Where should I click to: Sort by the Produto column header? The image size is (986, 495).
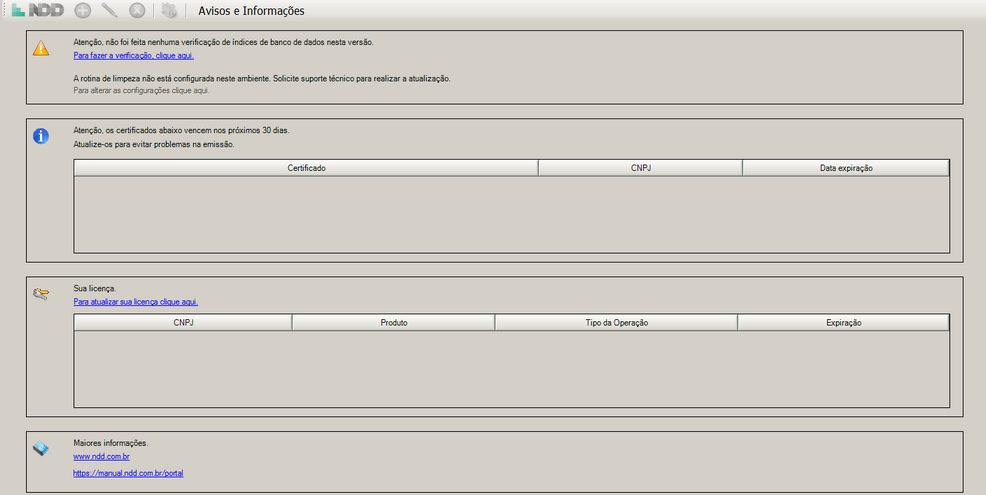click(x=394, y=323)
